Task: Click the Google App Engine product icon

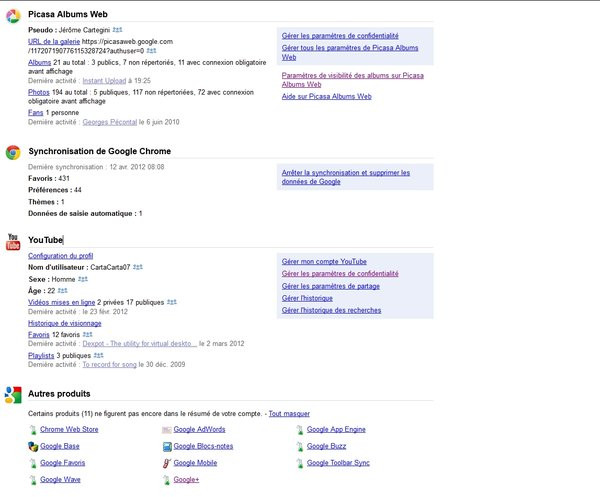Action: (300, 430)
